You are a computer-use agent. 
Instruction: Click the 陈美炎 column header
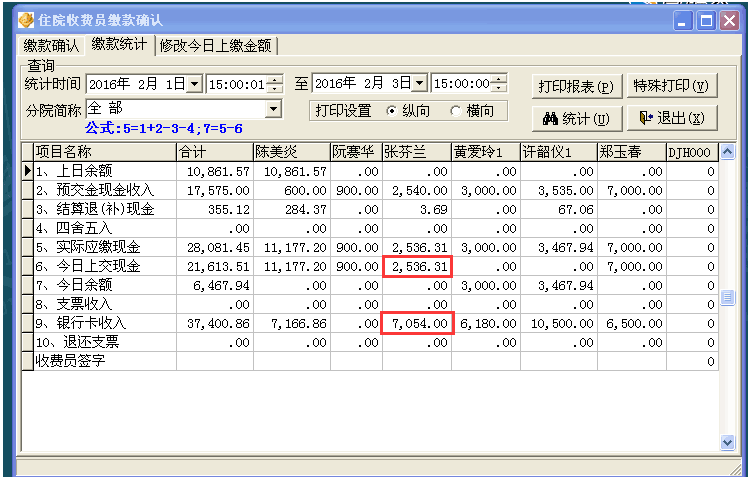(x=292, y=152)
